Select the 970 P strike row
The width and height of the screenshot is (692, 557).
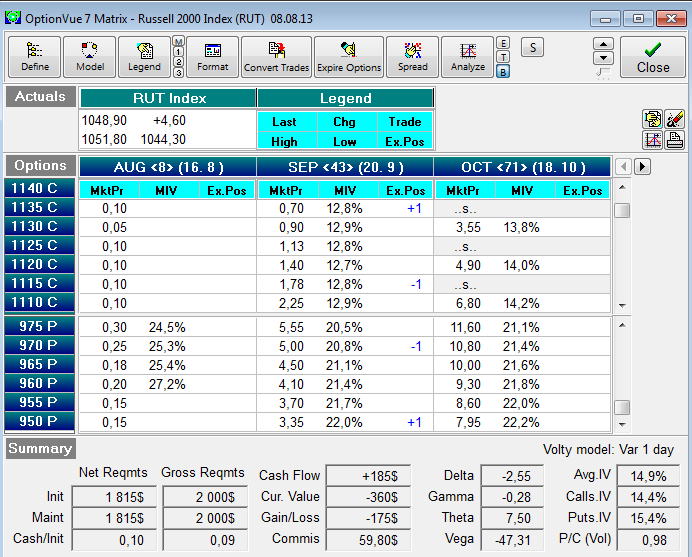click(x=40, y=345)
